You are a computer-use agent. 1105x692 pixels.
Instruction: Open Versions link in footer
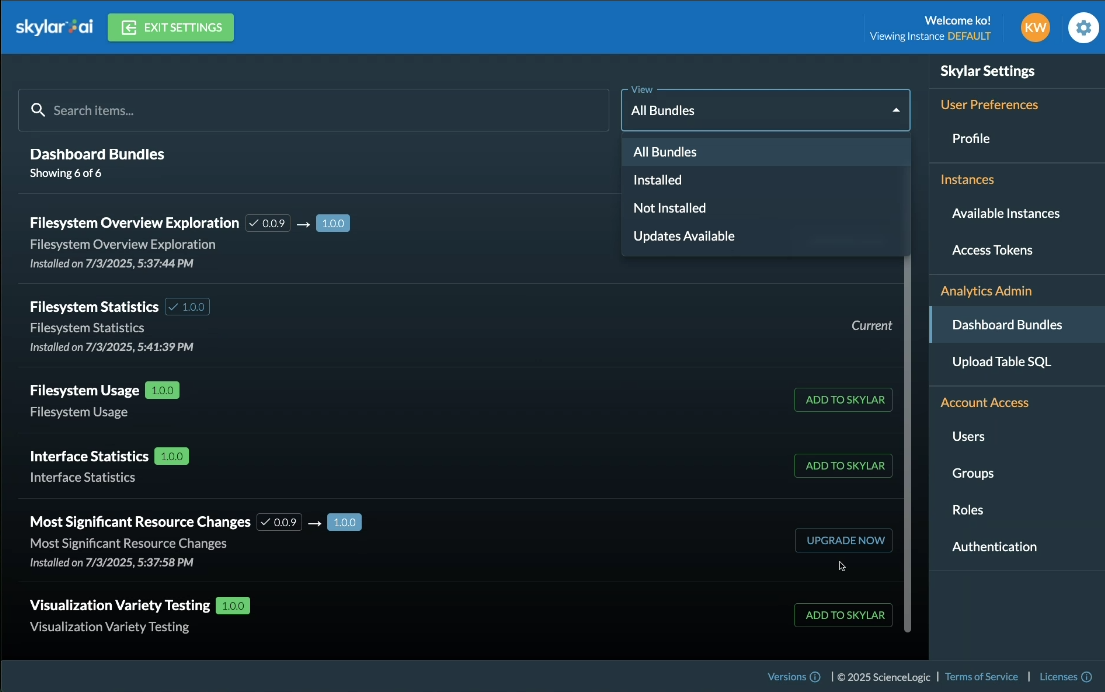tap(786, 676)
